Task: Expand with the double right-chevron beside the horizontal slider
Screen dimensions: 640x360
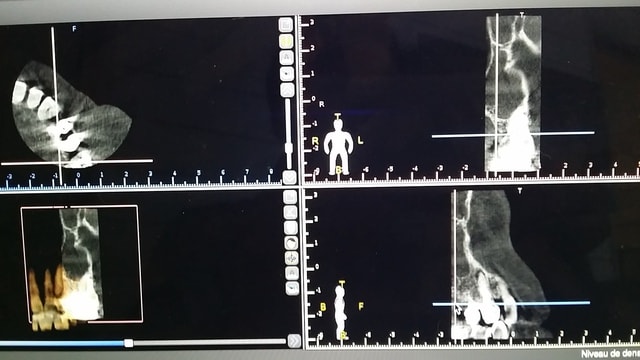Action: coord(294,340)
